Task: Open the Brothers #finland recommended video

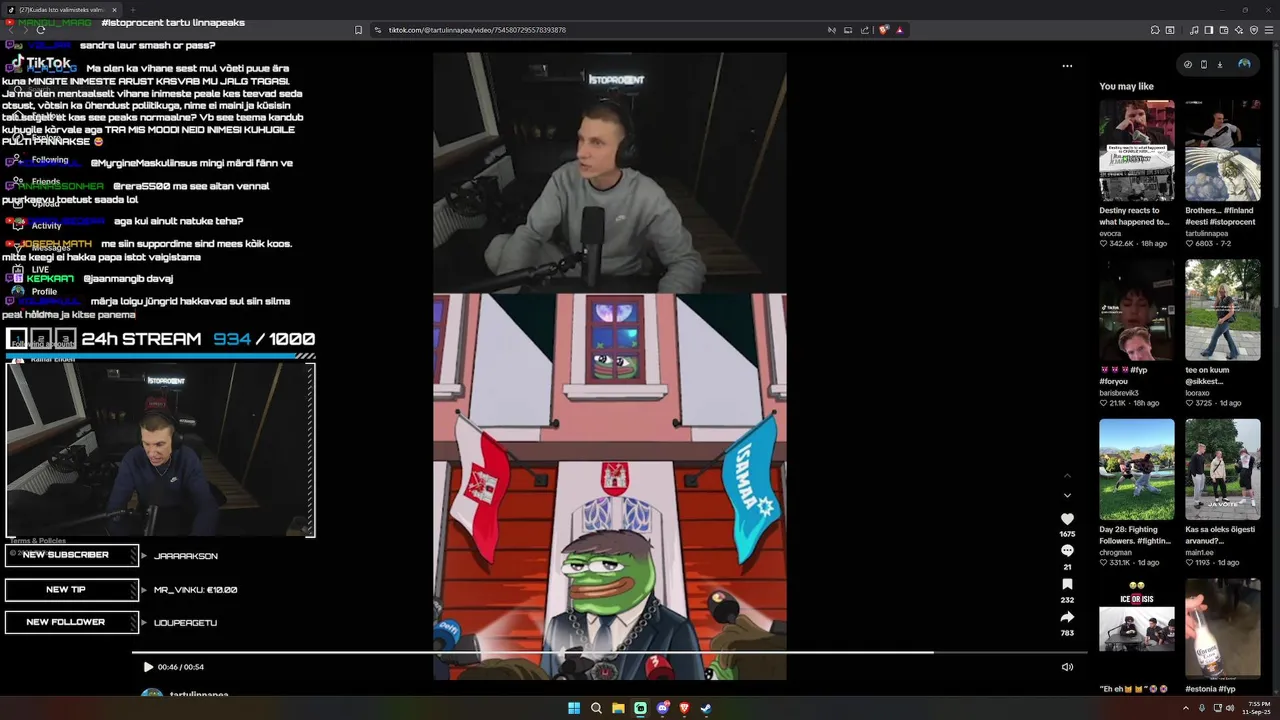Action: click(x=1223, y=150)
